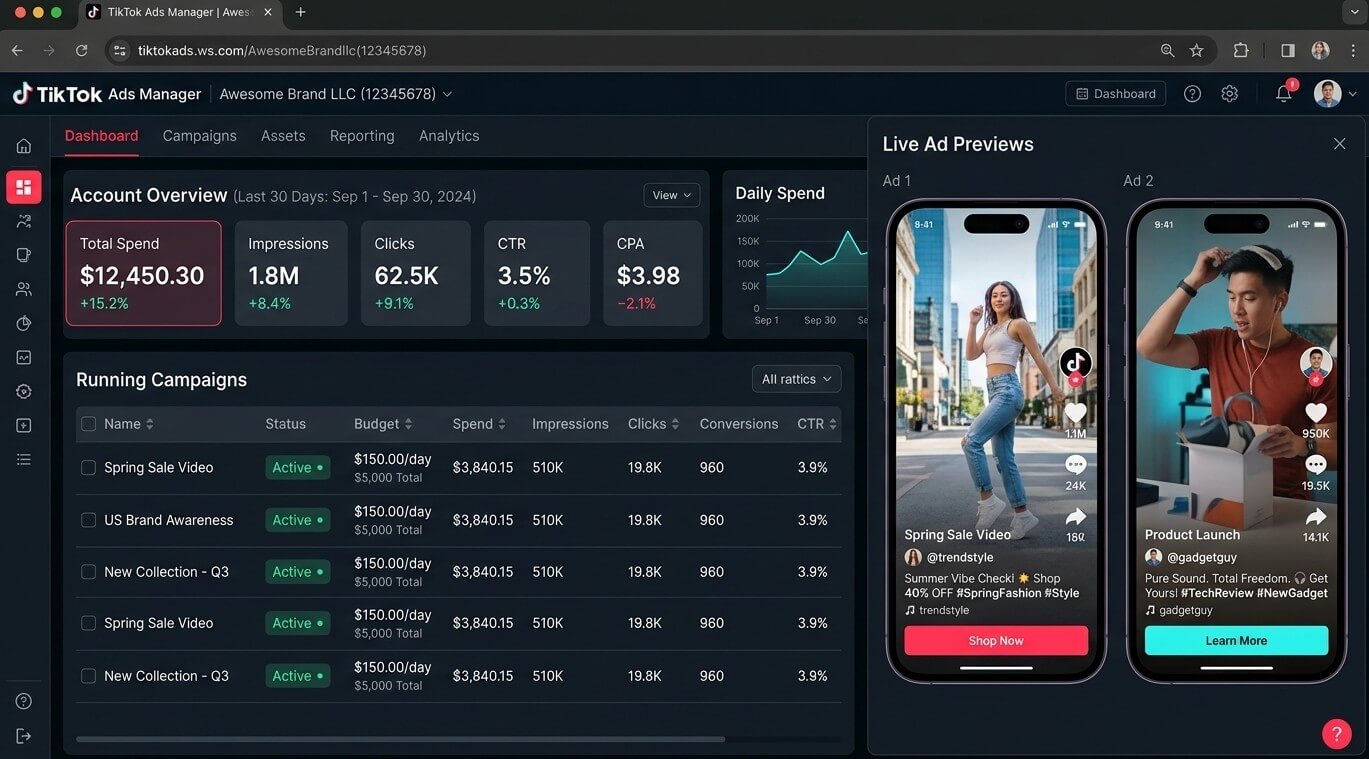The width and height of the screenshot is (1369, 759).
Task: Click the red floating help bubble
Action: point(1336,734)
